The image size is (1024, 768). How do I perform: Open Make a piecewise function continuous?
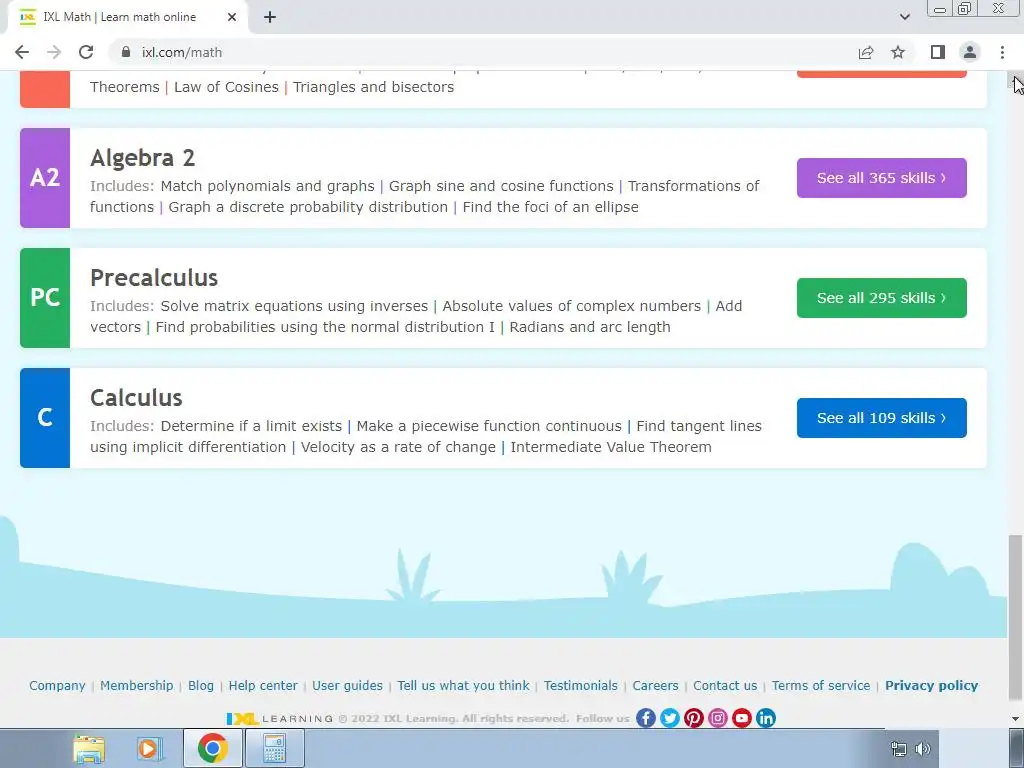(489, 426)
